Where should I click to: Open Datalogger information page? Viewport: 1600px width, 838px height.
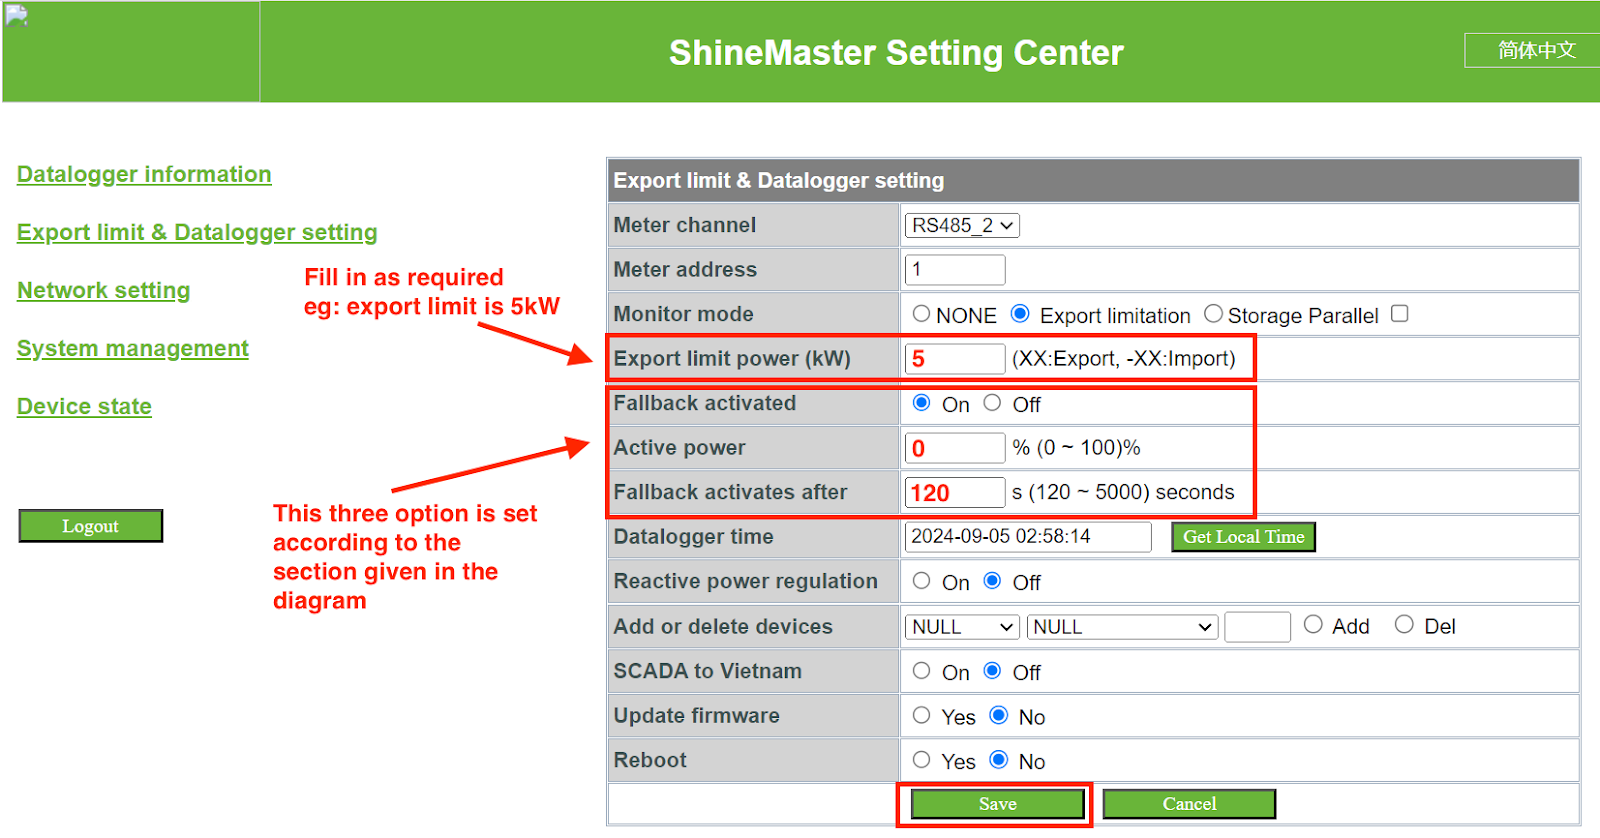click(144, 174)
